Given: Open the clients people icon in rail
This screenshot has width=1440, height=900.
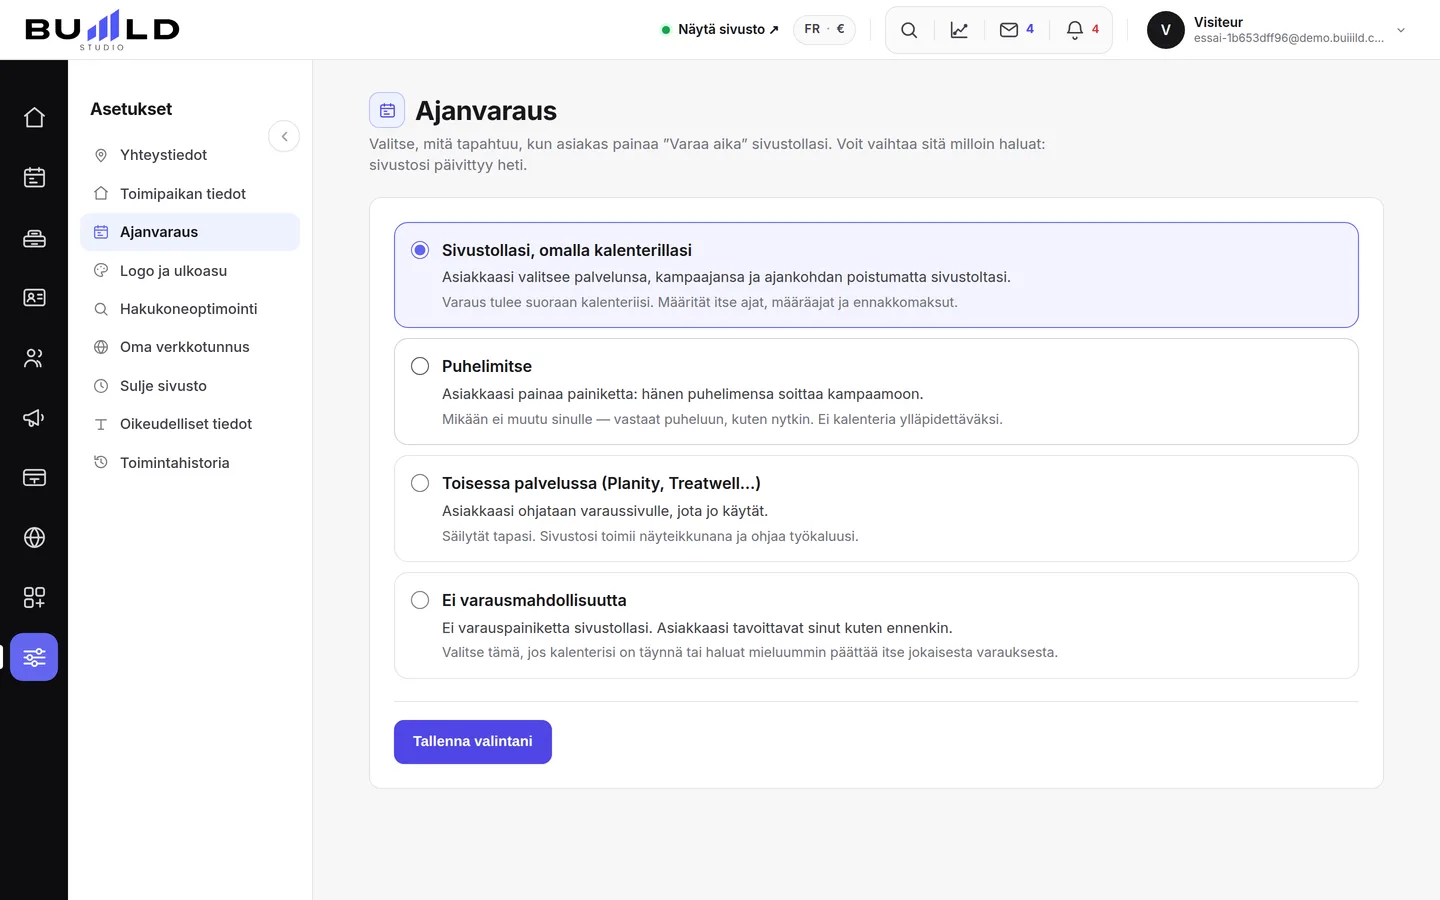Looking at the screenshot, I should tap(34, 358).
